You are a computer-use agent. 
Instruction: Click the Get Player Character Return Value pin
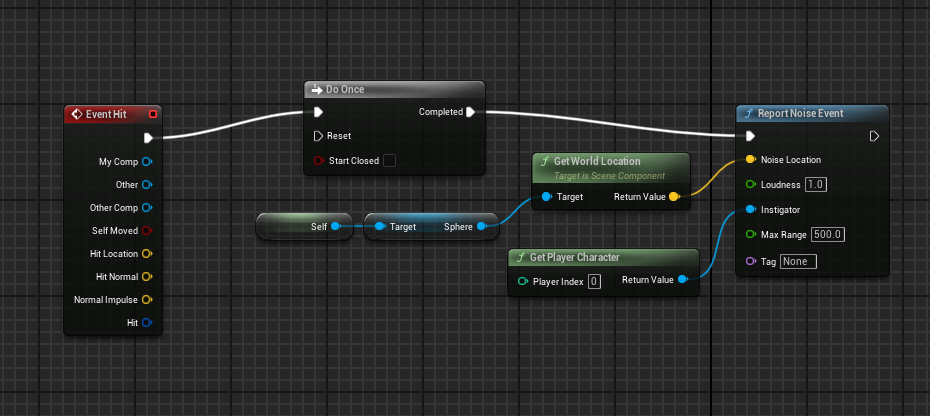pos(682,281)
